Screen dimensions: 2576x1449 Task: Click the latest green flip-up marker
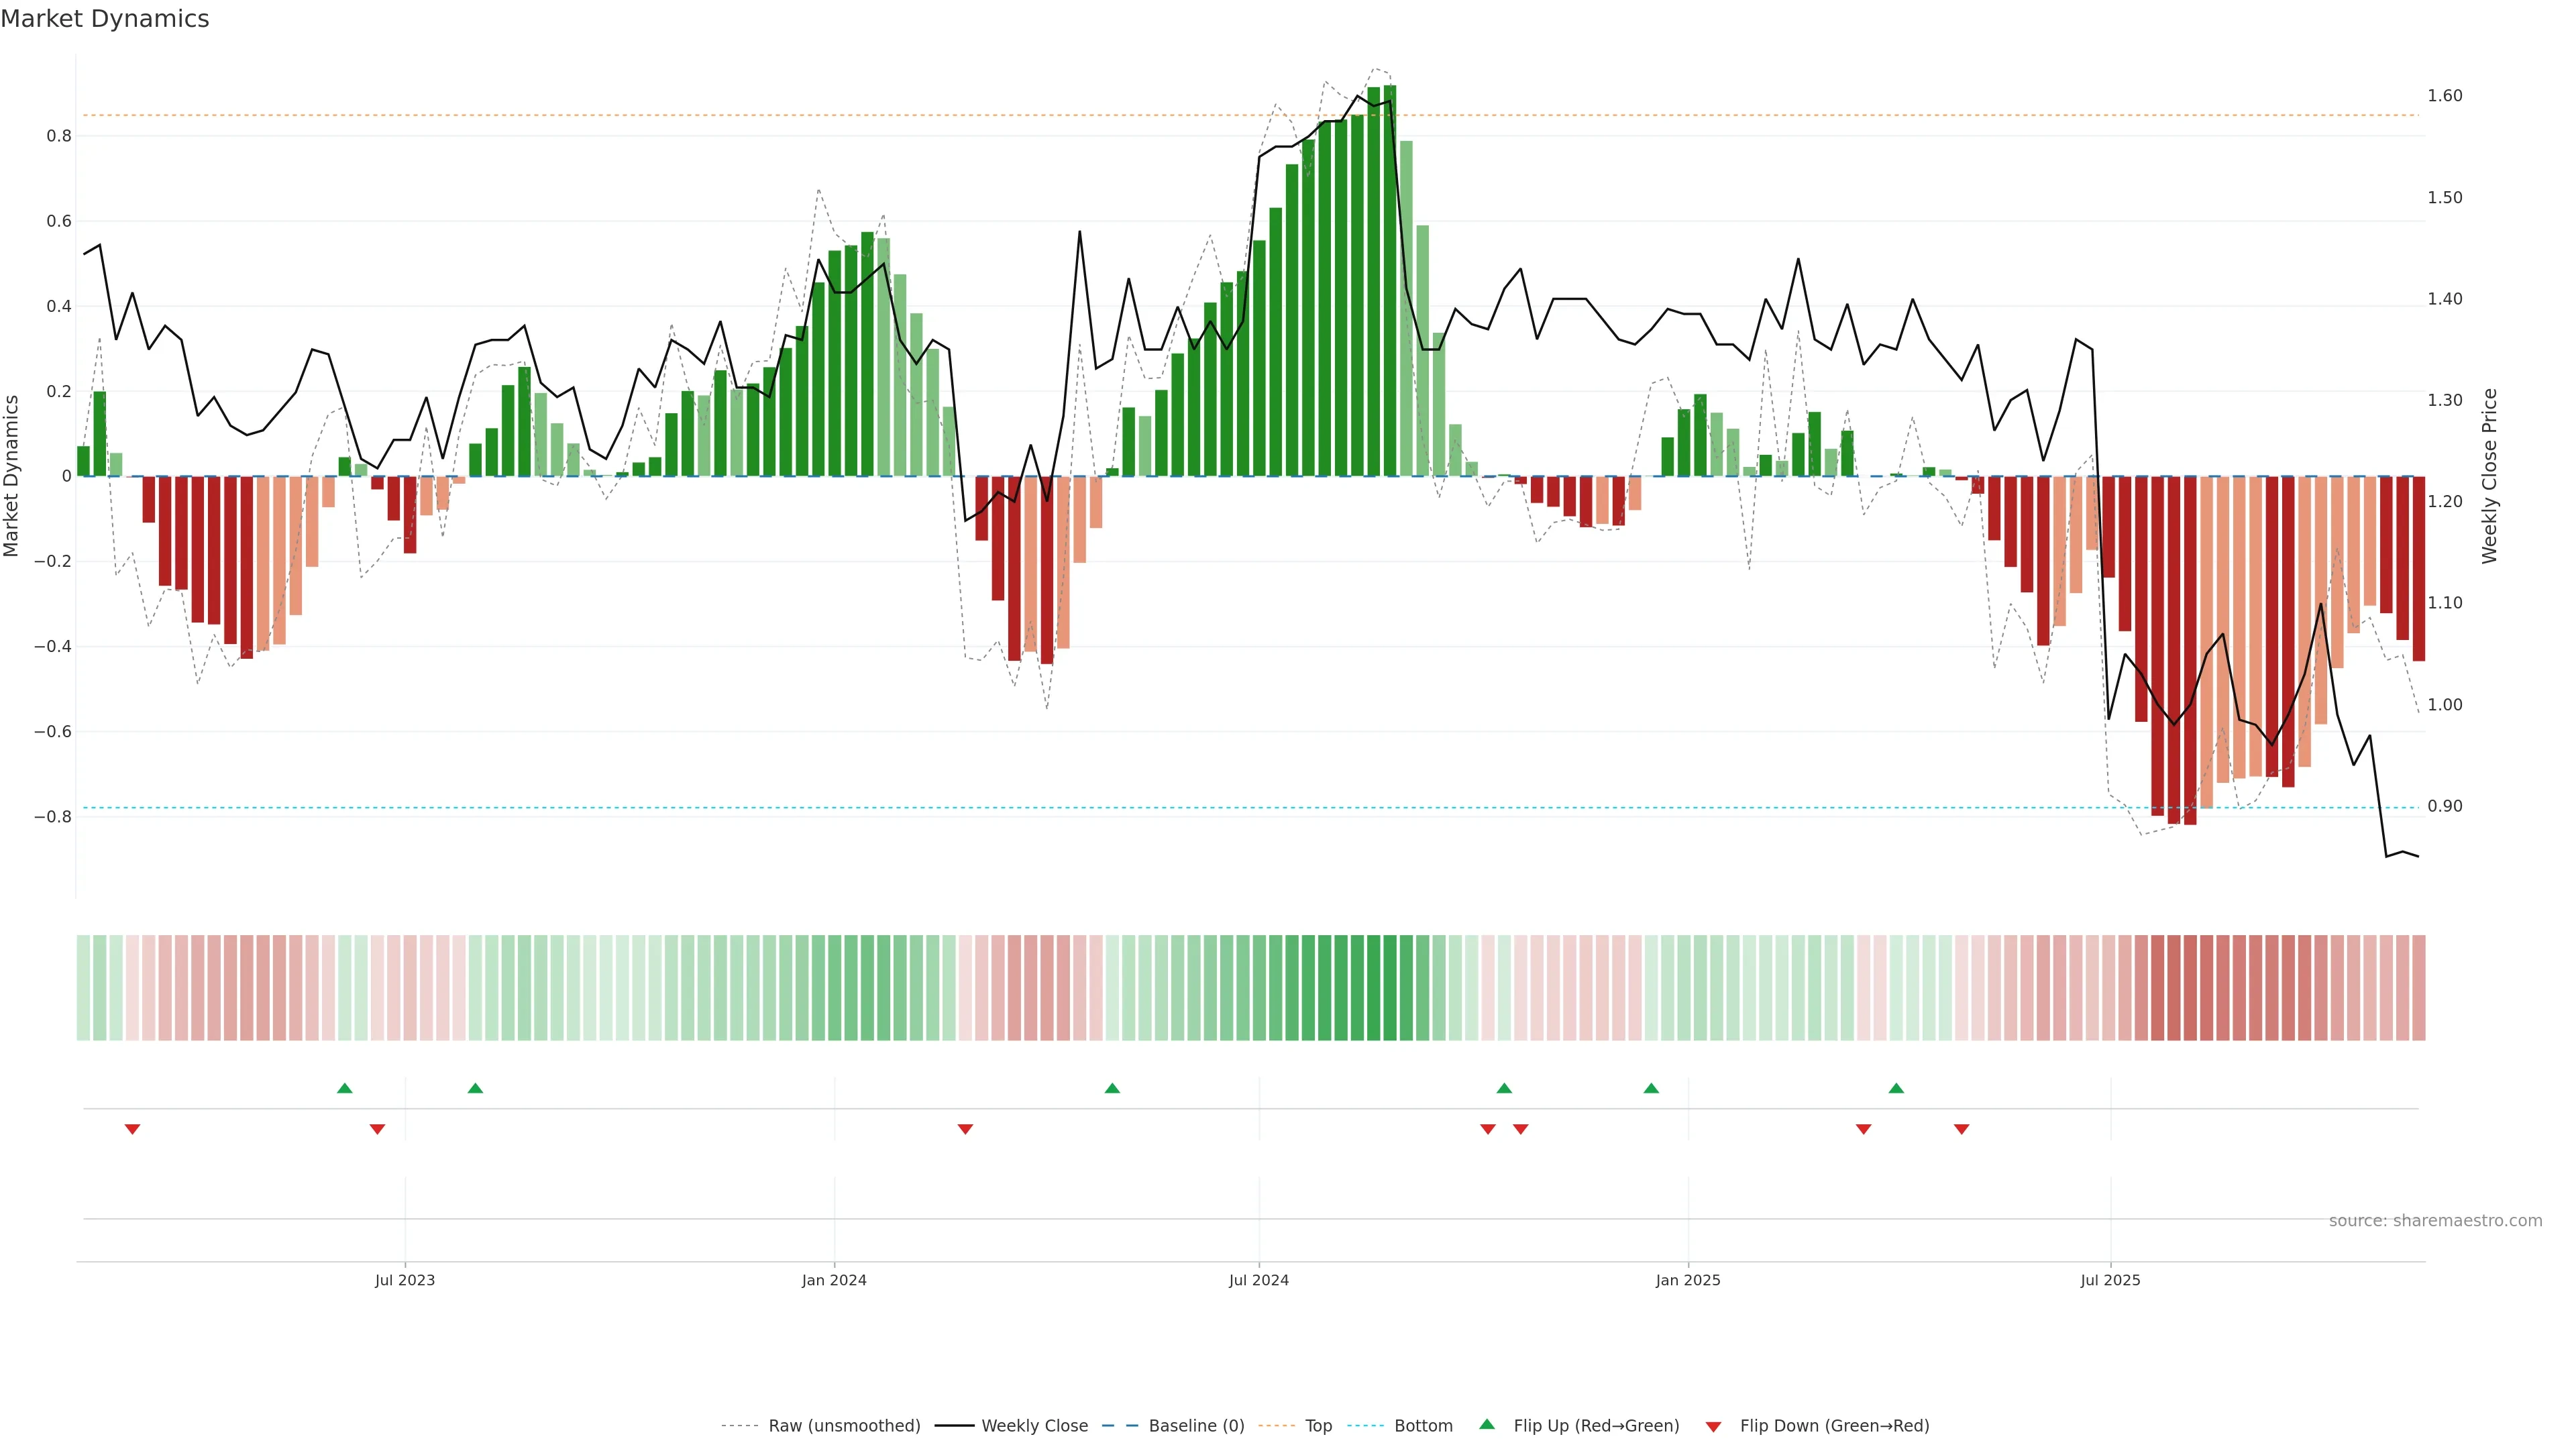pyautogui.click(x=1896, y=1088)
